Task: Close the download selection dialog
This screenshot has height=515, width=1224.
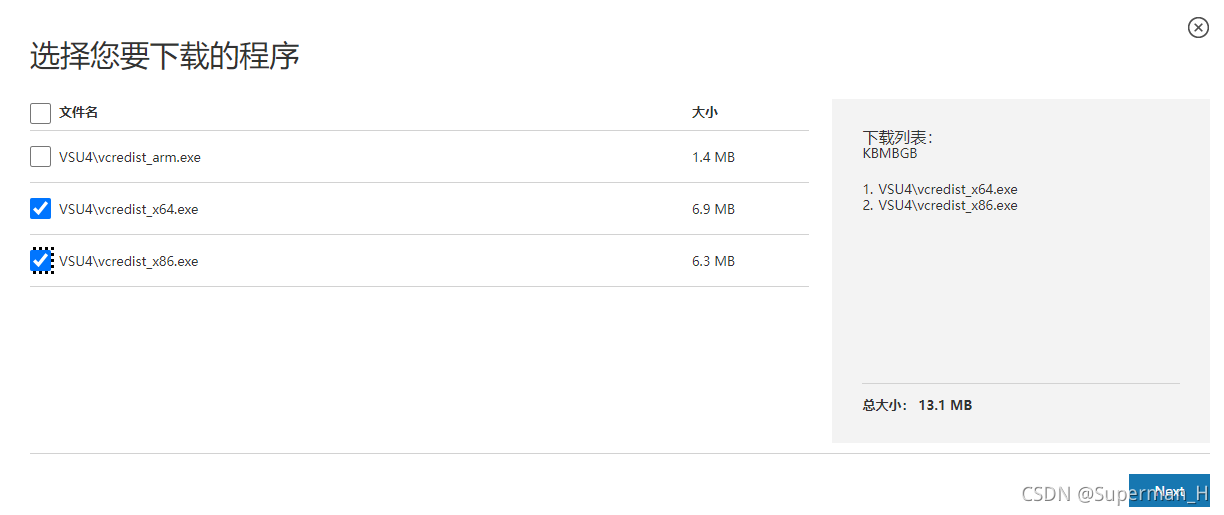Action: coord(1198,28)
